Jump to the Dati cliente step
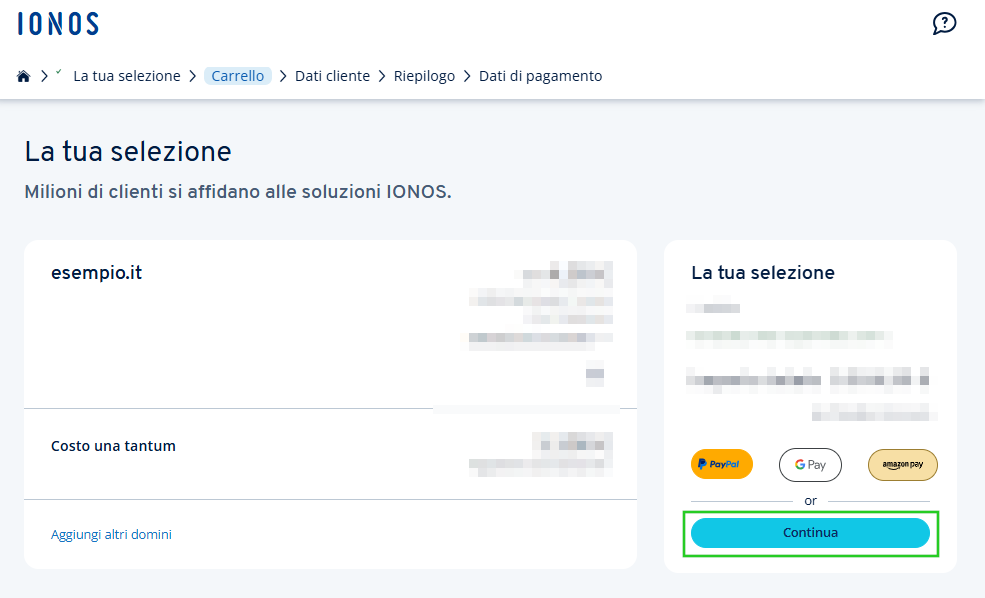Screen dimensions: 985x598 click(x=332, y=76)
